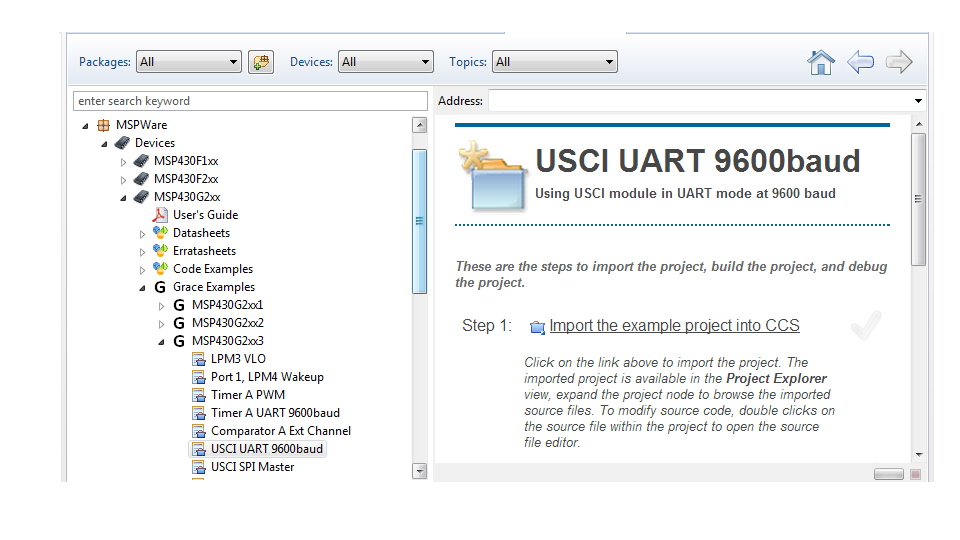
Task: Collapse the MSP430G2xx node
Action: pyautogui.click(x=124, y=198)
